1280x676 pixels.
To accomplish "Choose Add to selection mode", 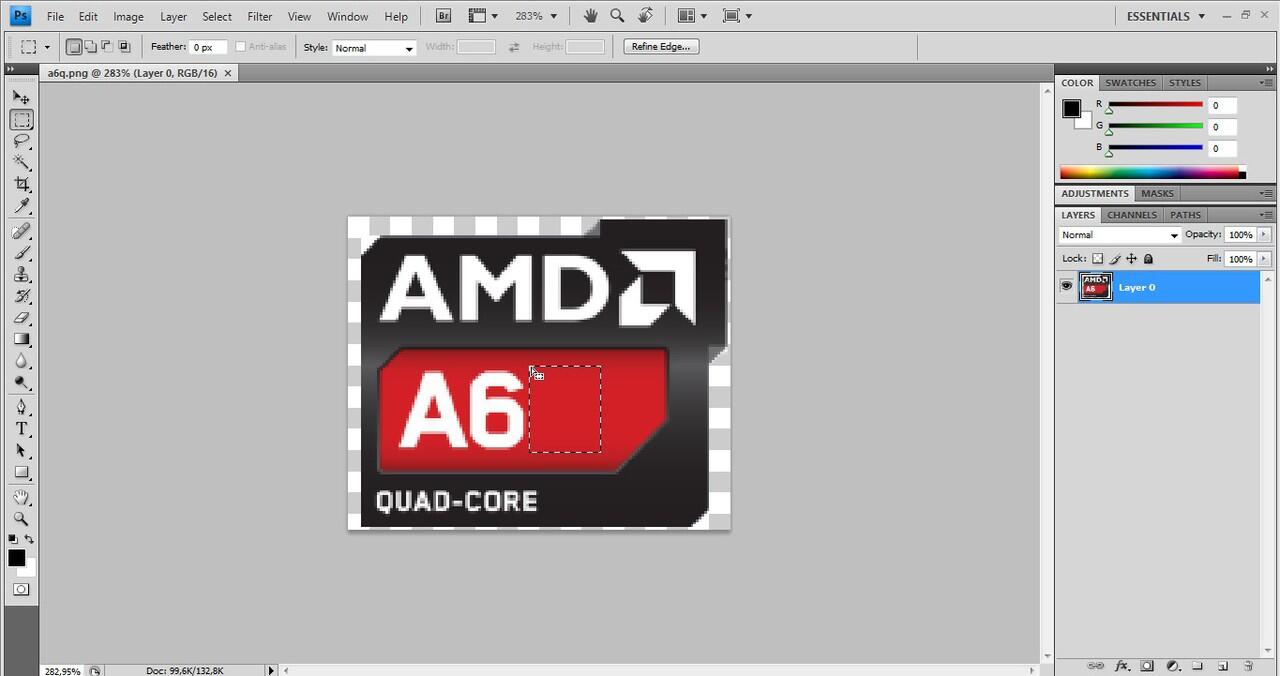I will 90,47.
